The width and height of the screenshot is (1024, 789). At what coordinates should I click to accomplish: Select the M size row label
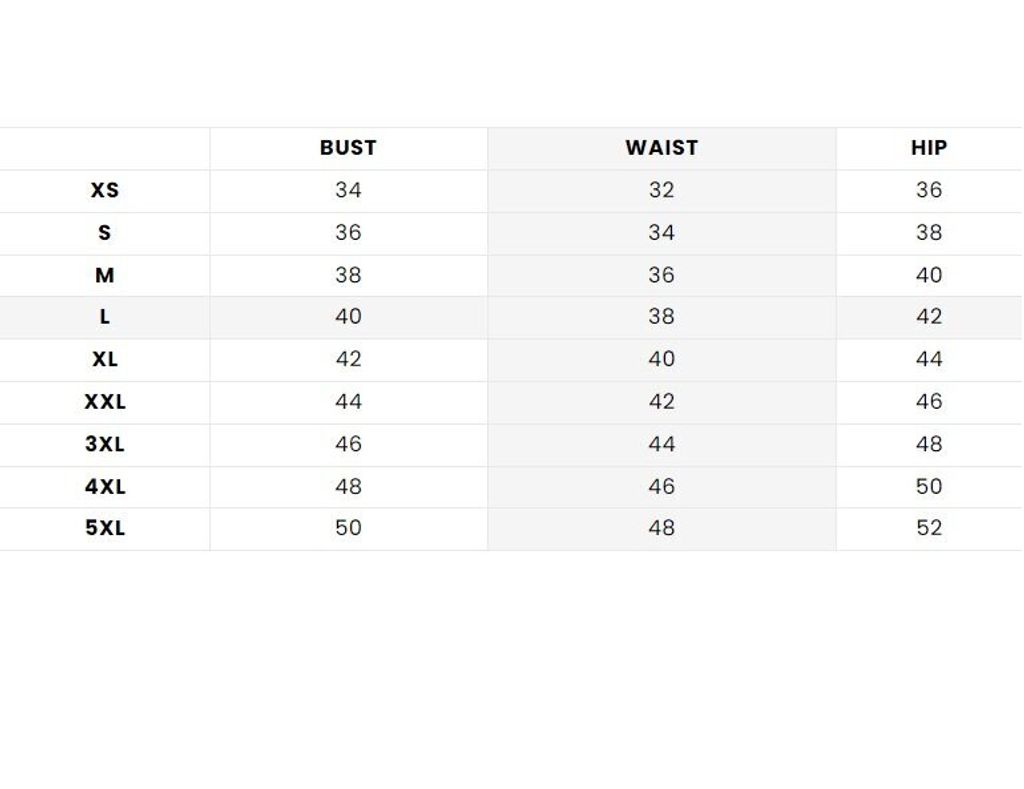[x=104, y=275]
